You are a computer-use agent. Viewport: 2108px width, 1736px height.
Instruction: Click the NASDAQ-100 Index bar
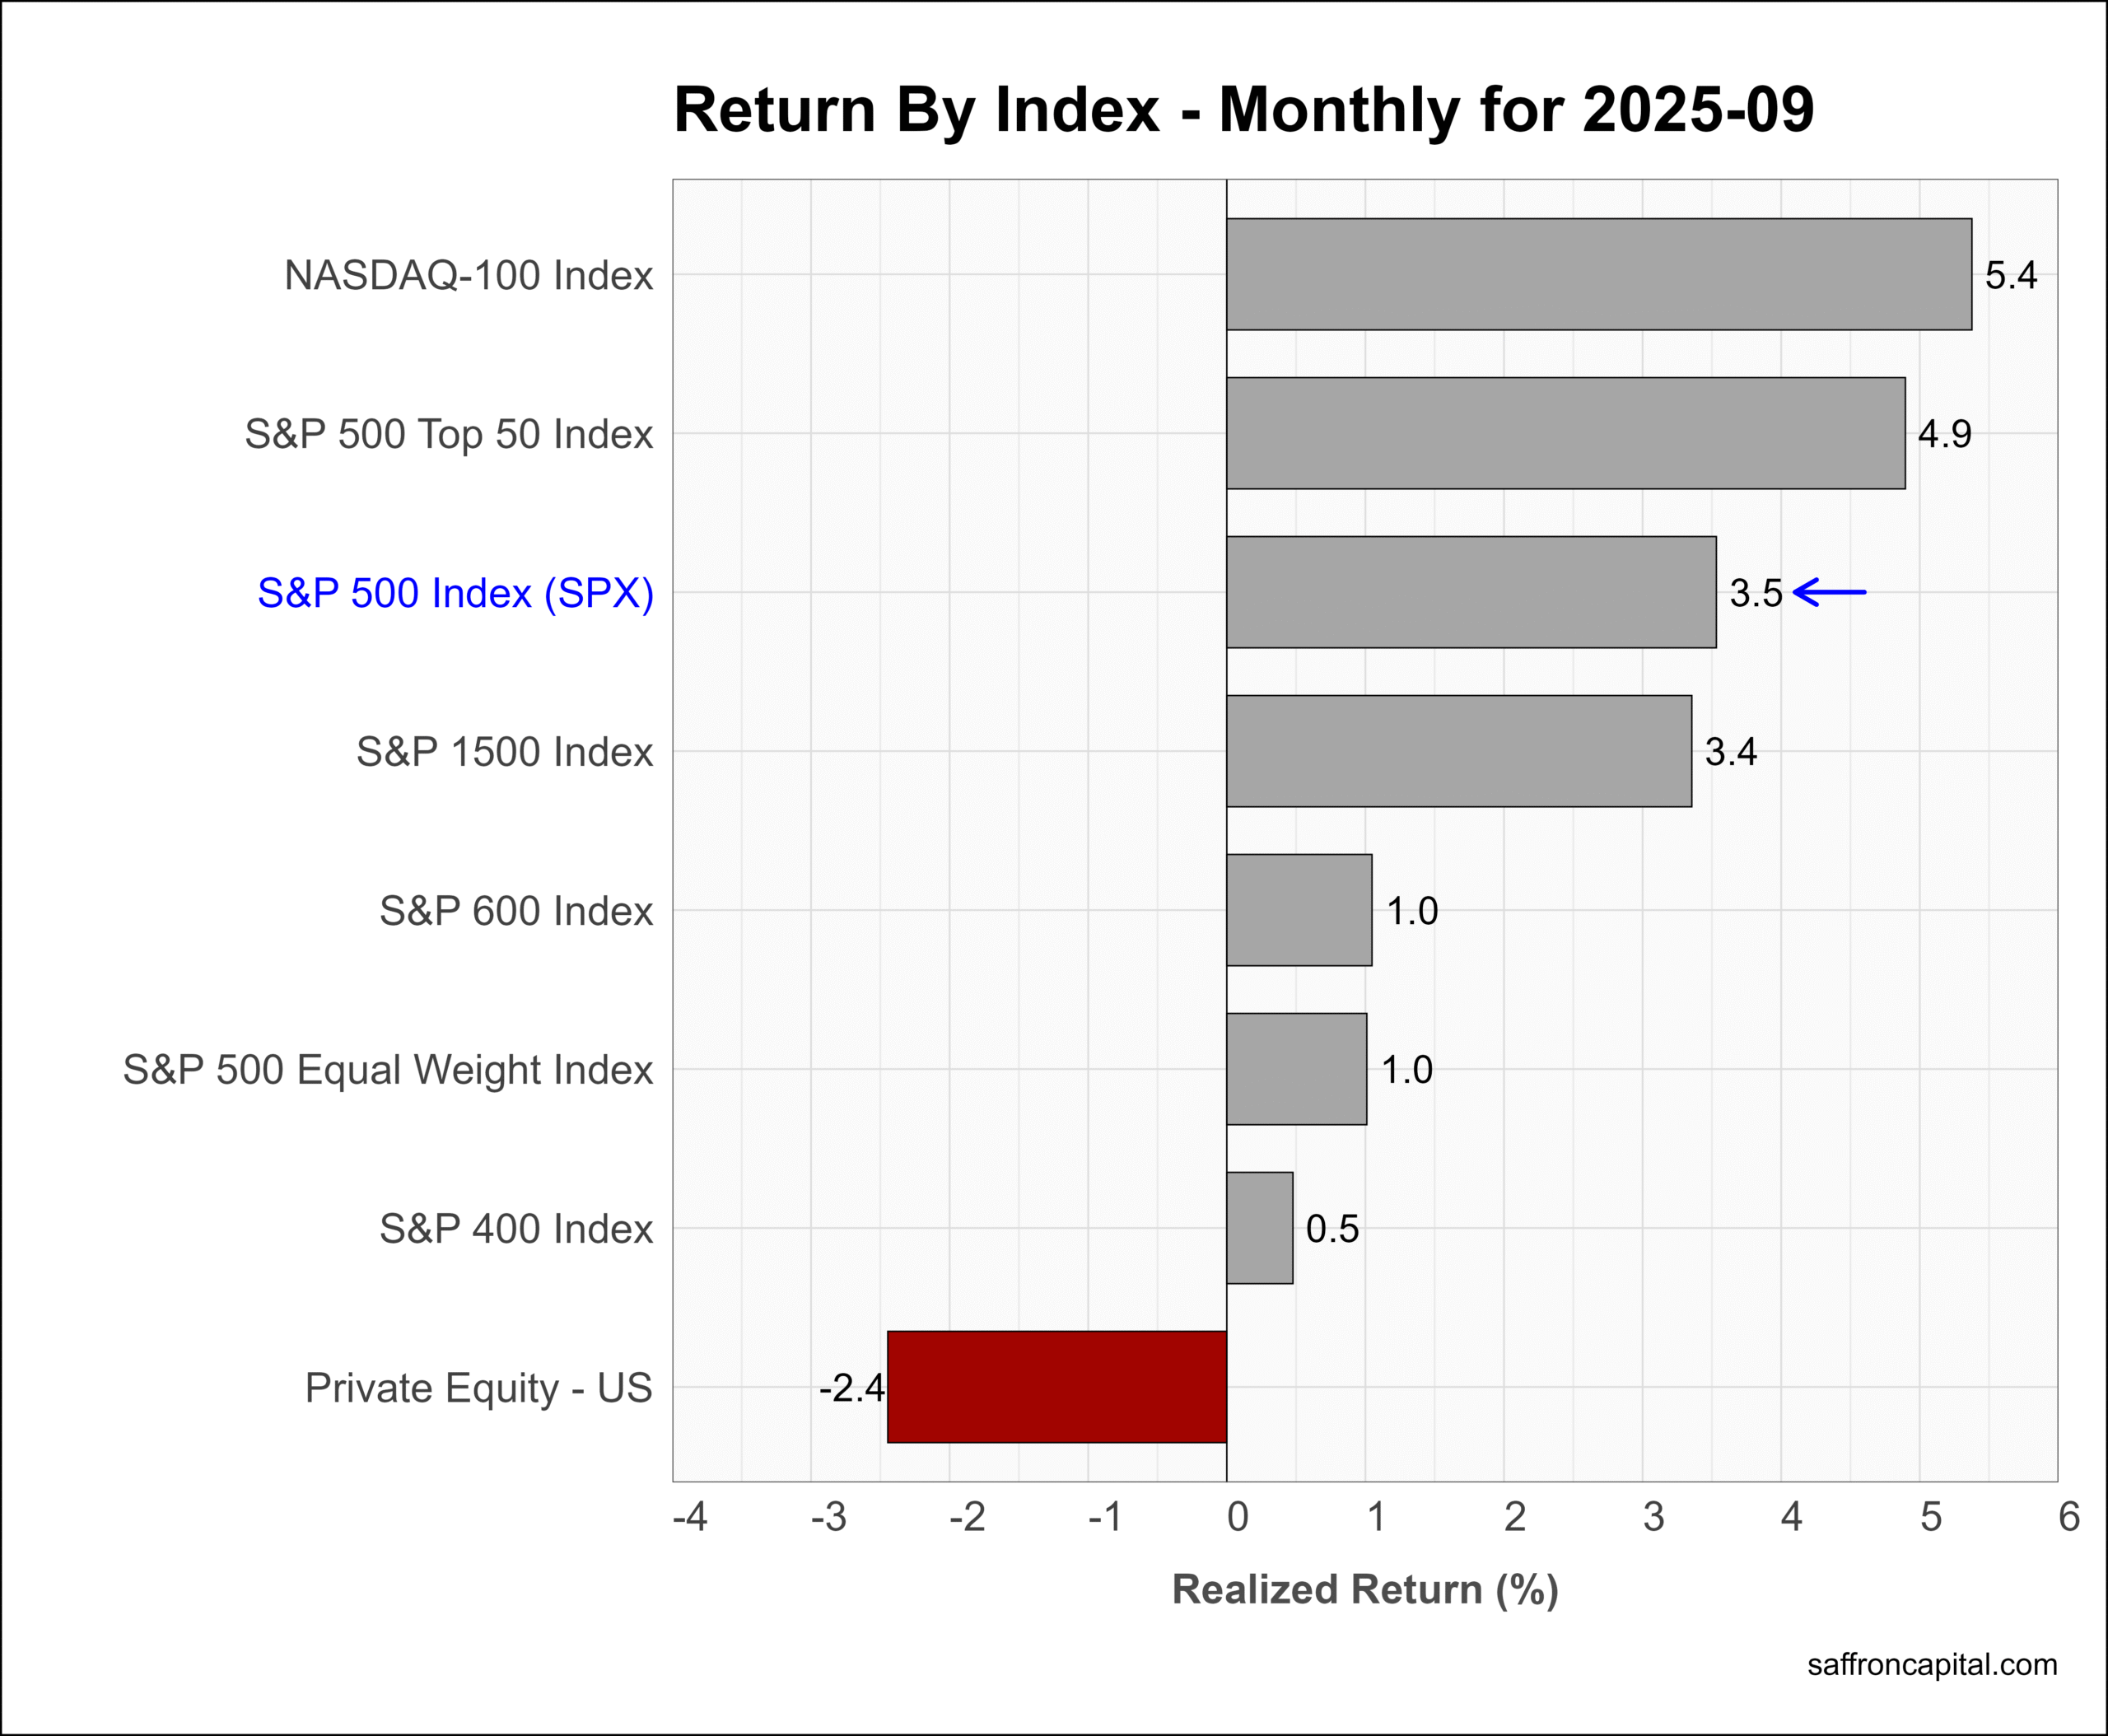[x=1598, y=274]
